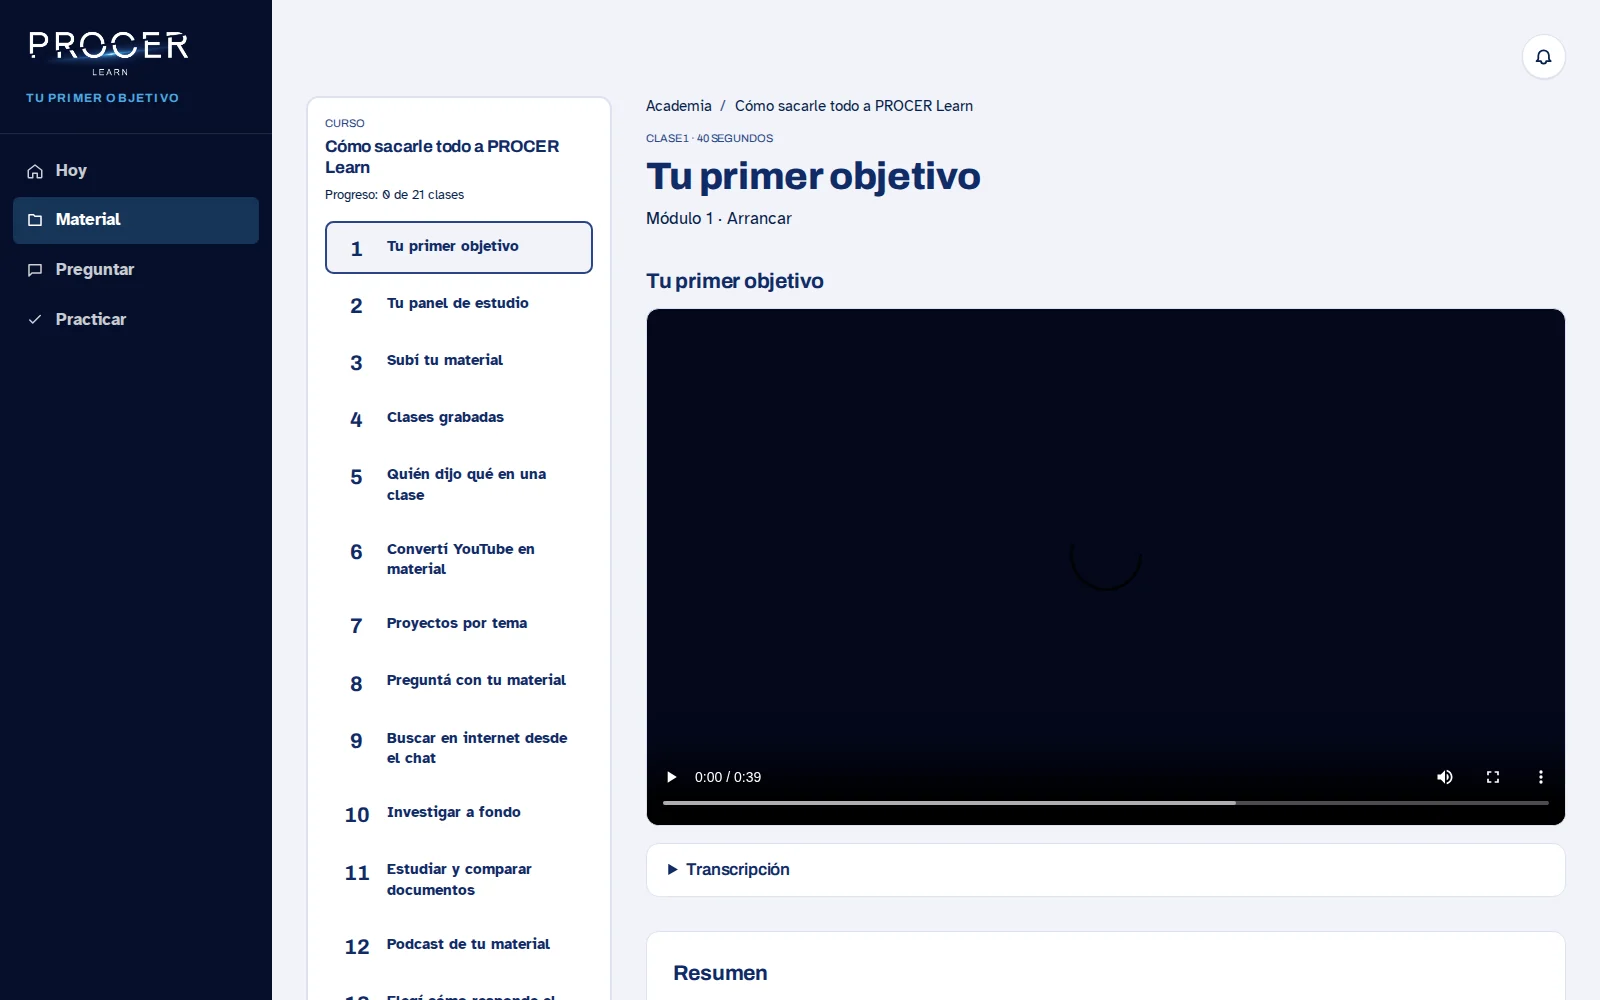1600x1000 pixels.
Task: Open video more options menu
Action: point(1541,777)
